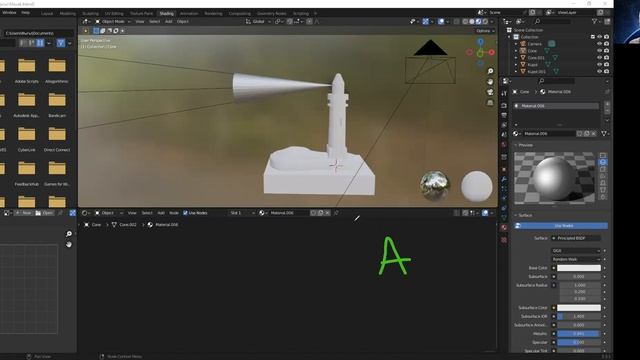Click the shader editor pan hand icon
The width and height of the screenshot is (640, 360).
(69, 244)
